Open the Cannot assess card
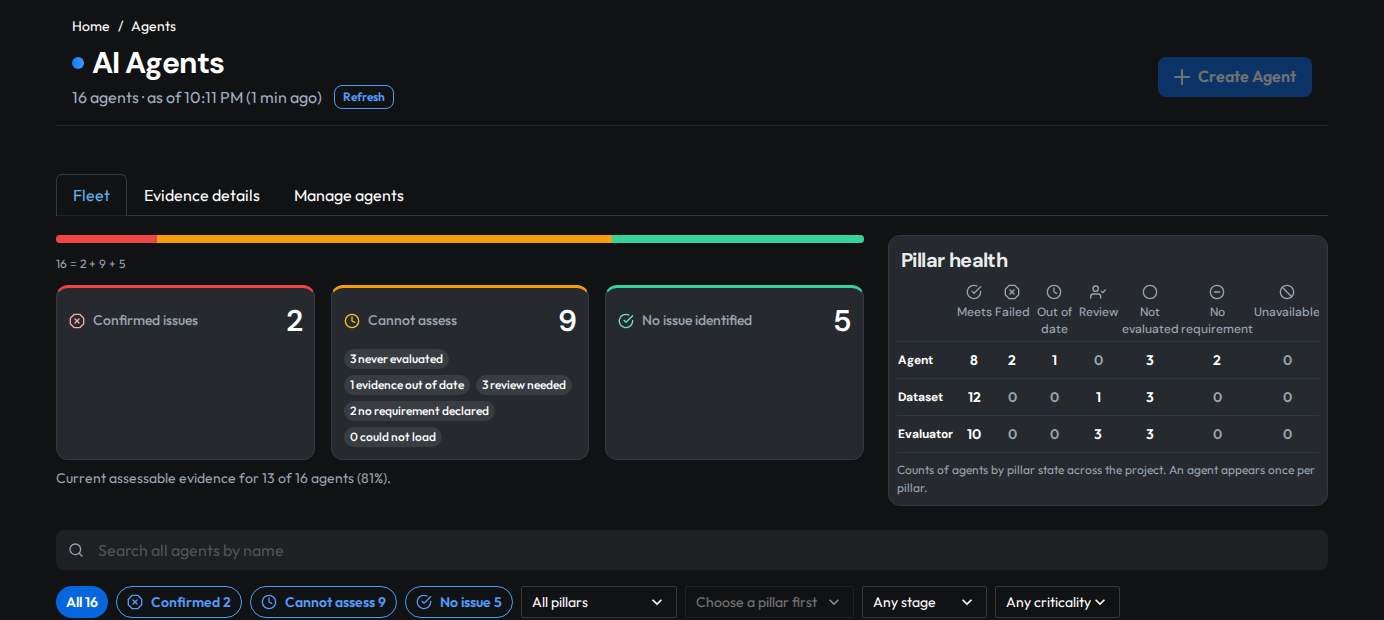This screenshot has height=620, width=1384. [460, 372]
